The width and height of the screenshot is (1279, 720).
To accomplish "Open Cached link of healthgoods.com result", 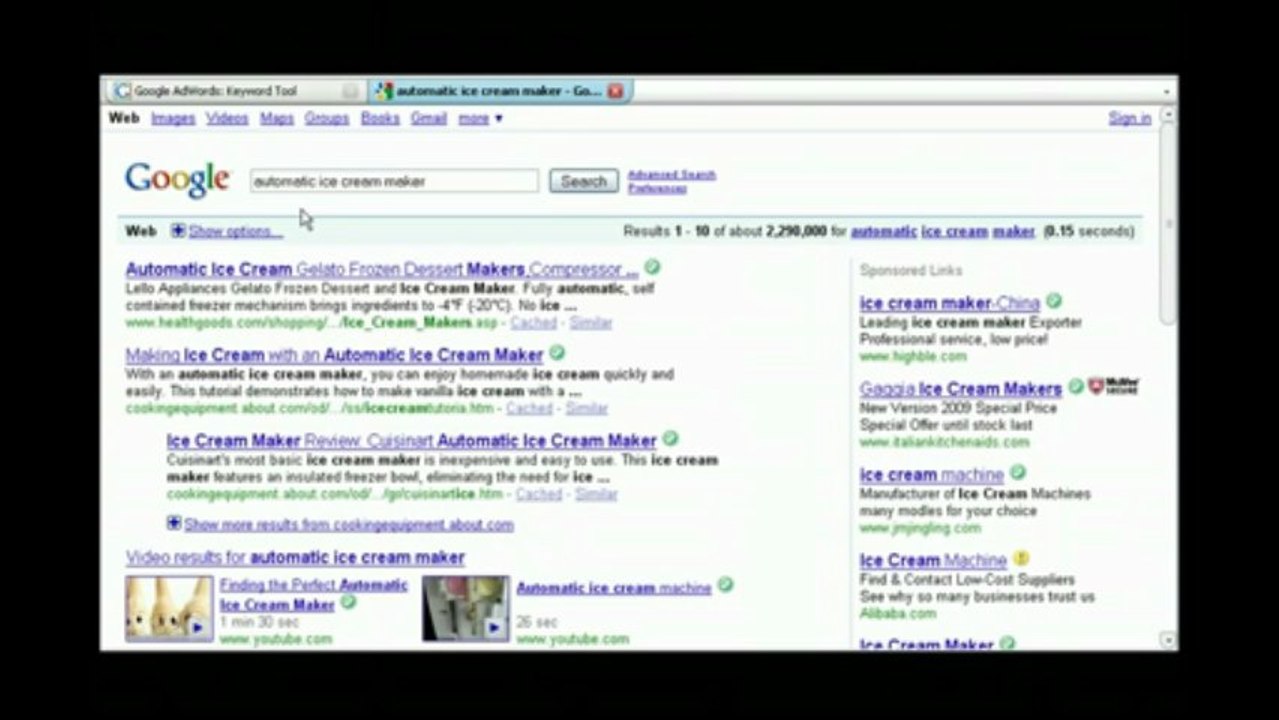I will coord(533,323).
